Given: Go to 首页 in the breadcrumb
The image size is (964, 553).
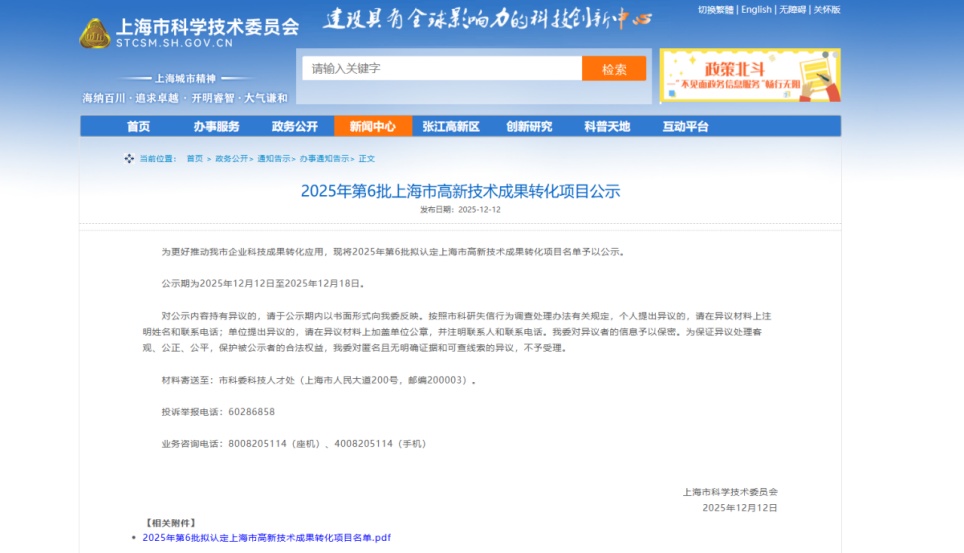Looking at the screenshot, I should click(195, 159).
